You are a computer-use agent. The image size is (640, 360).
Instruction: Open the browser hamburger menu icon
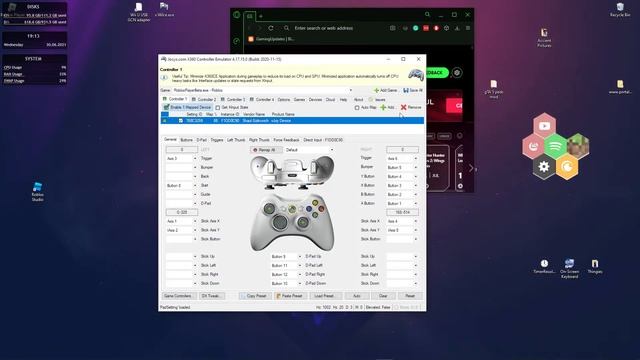[468, 28]
